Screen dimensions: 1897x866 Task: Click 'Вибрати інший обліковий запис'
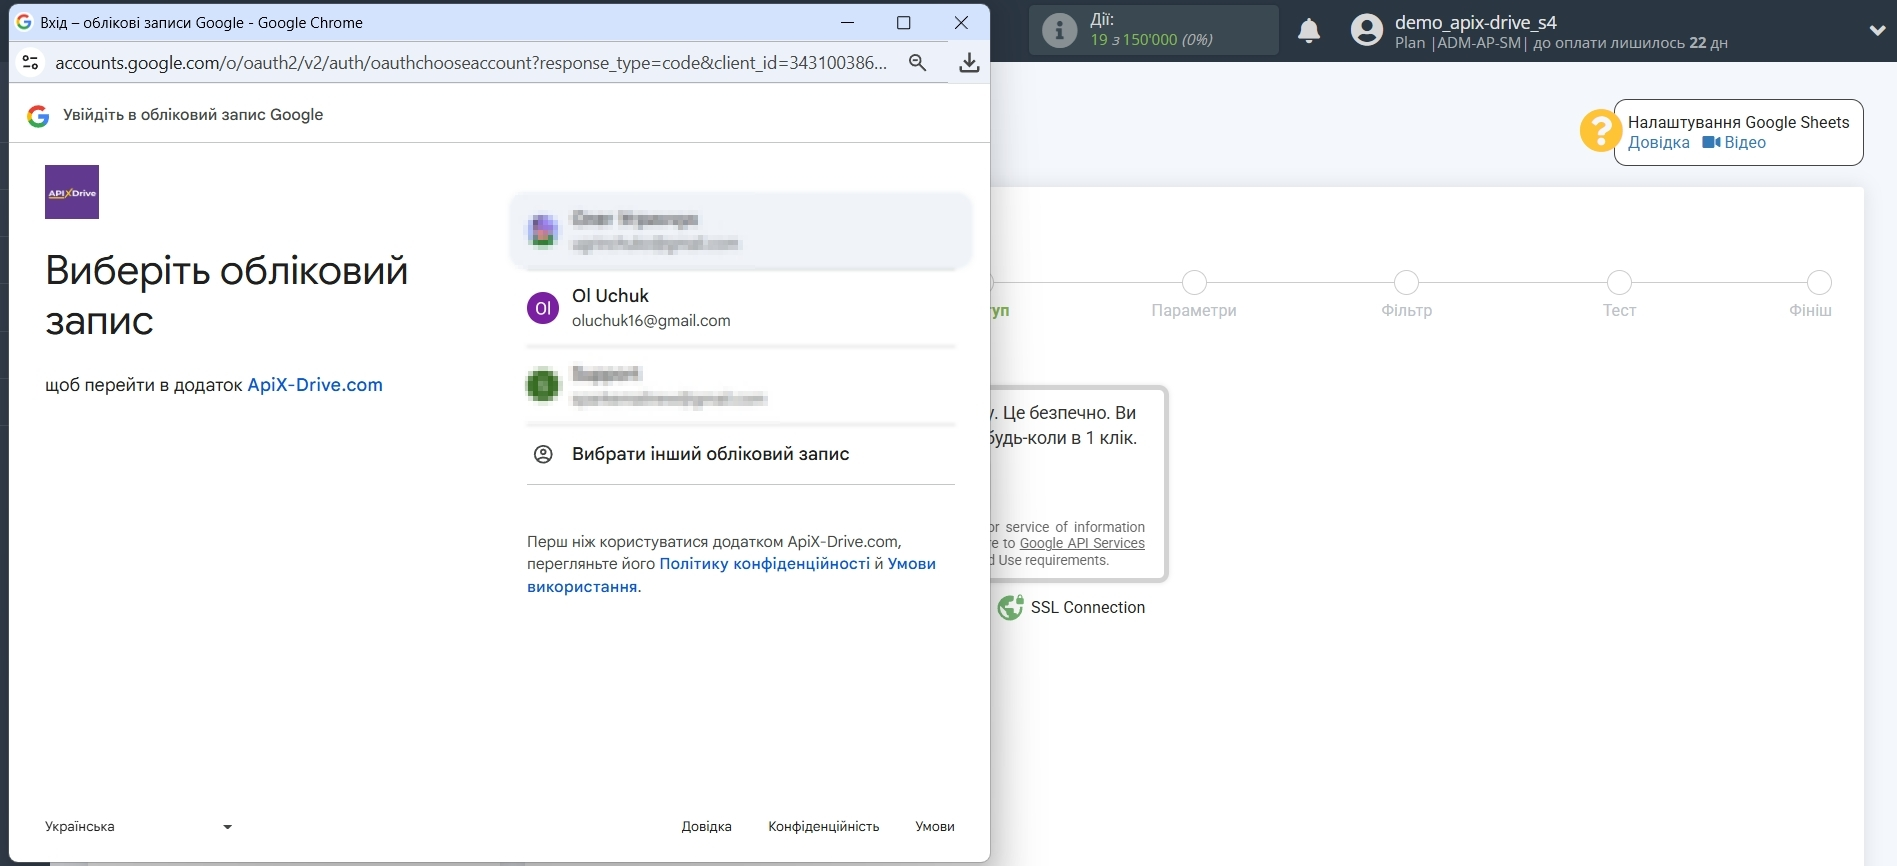click(710, 454)
